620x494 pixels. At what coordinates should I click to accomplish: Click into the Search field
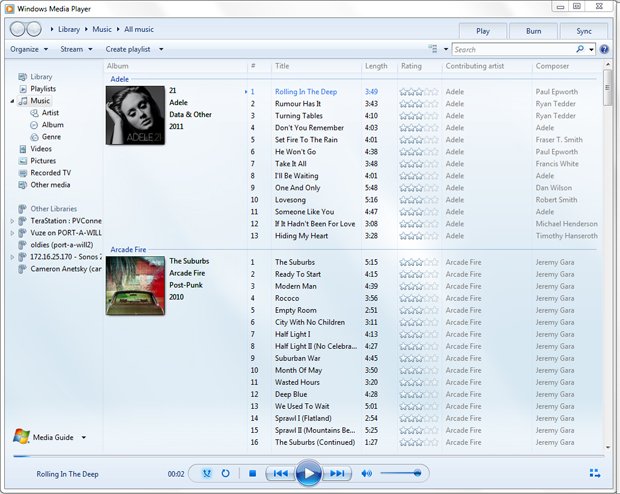point(514,49)
